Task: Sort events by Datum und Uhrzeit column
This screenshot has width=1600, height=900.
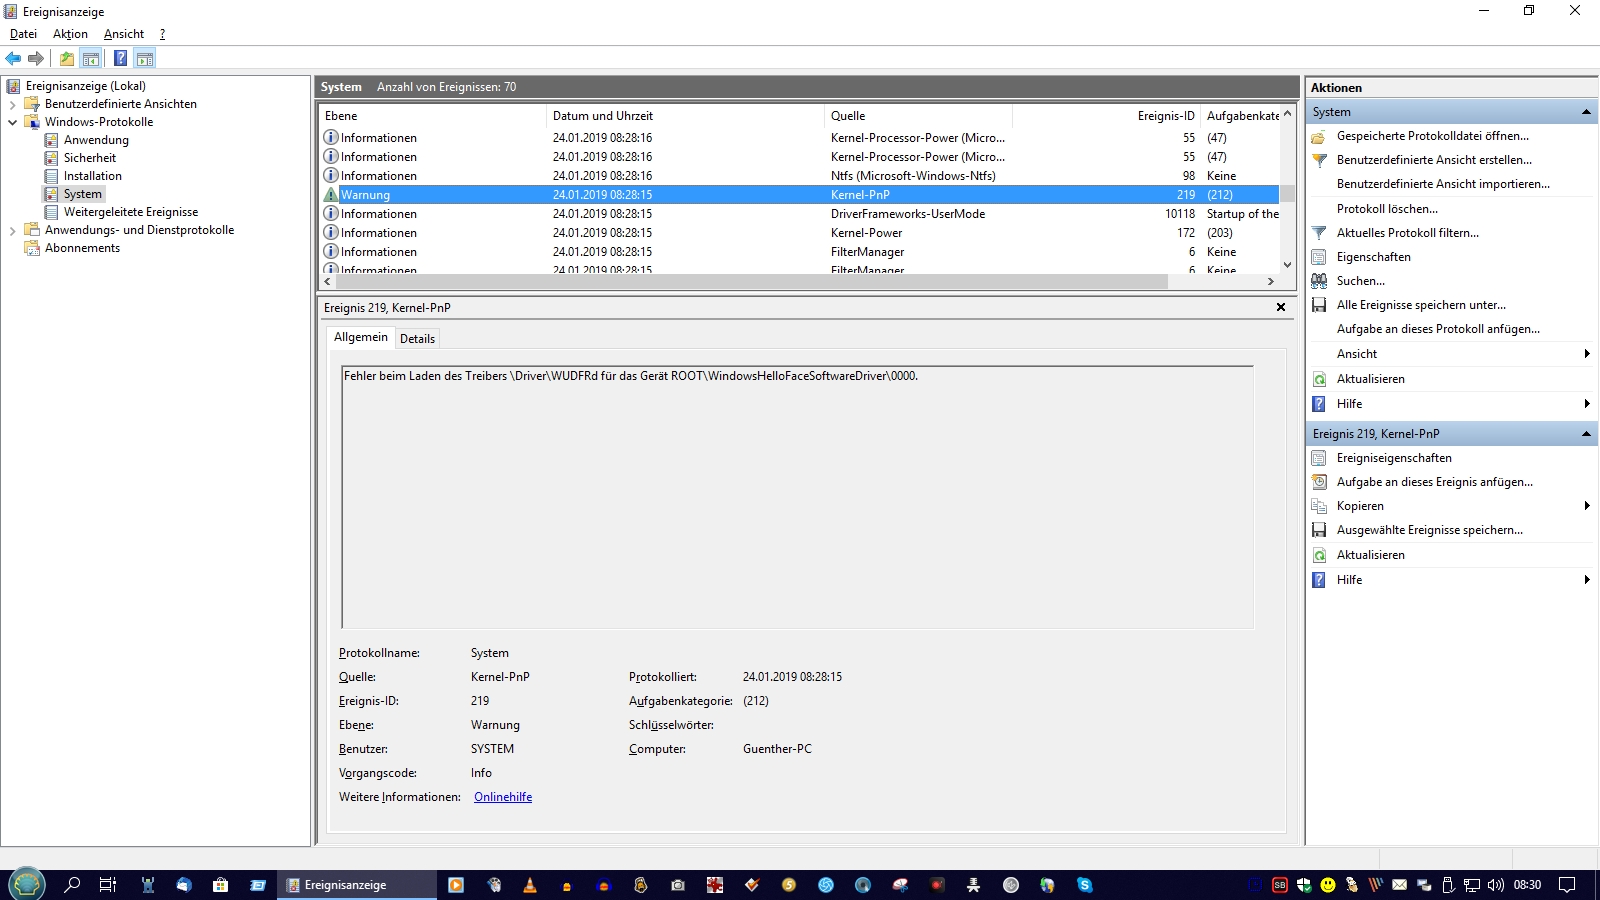Action: click(685, 116)
